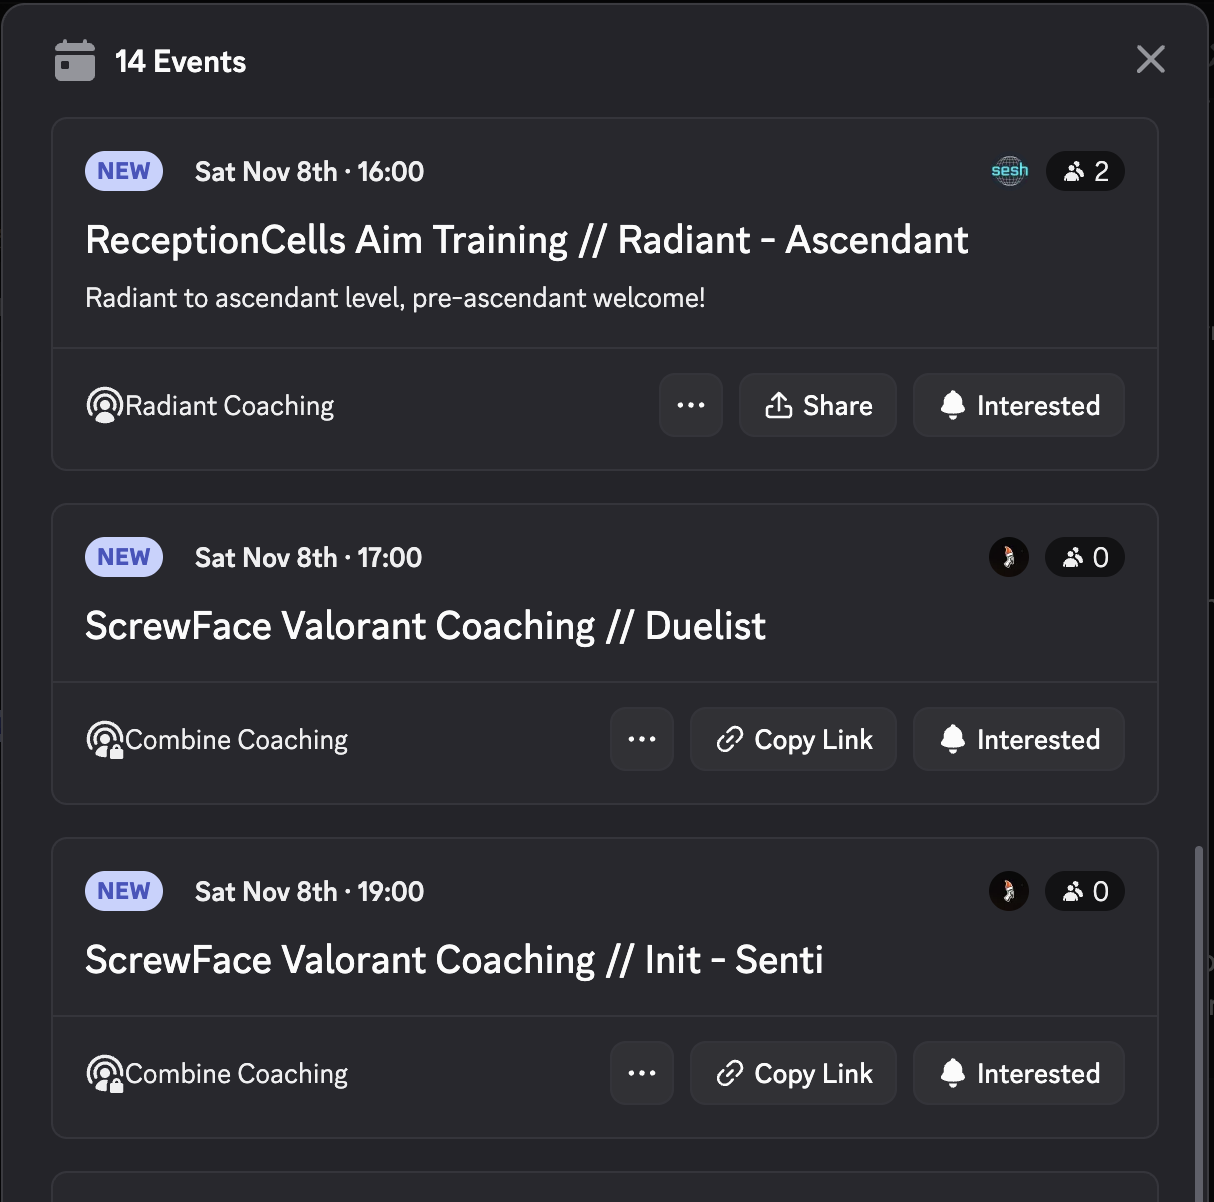Copy link for Init - Senti coaching event
The width and height of the screenshot is (1214, 1202).
coord(793,1073)
